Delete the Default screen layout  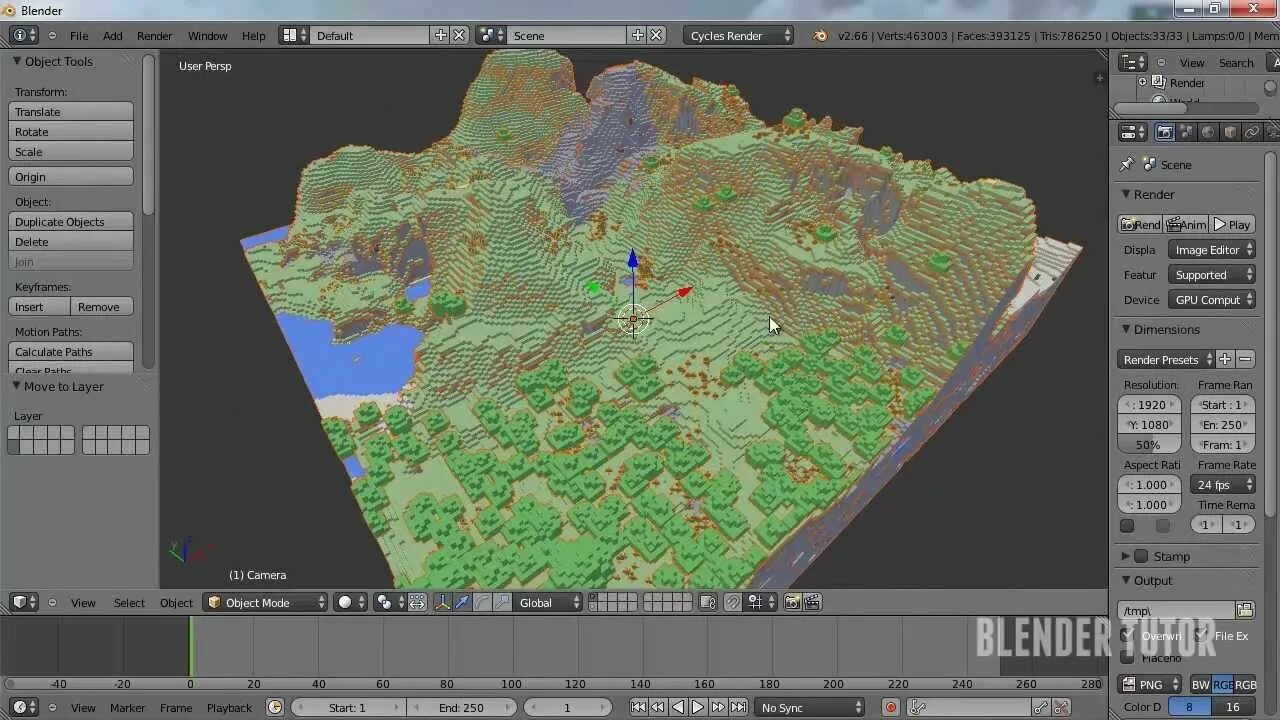[x=459, y=35]
